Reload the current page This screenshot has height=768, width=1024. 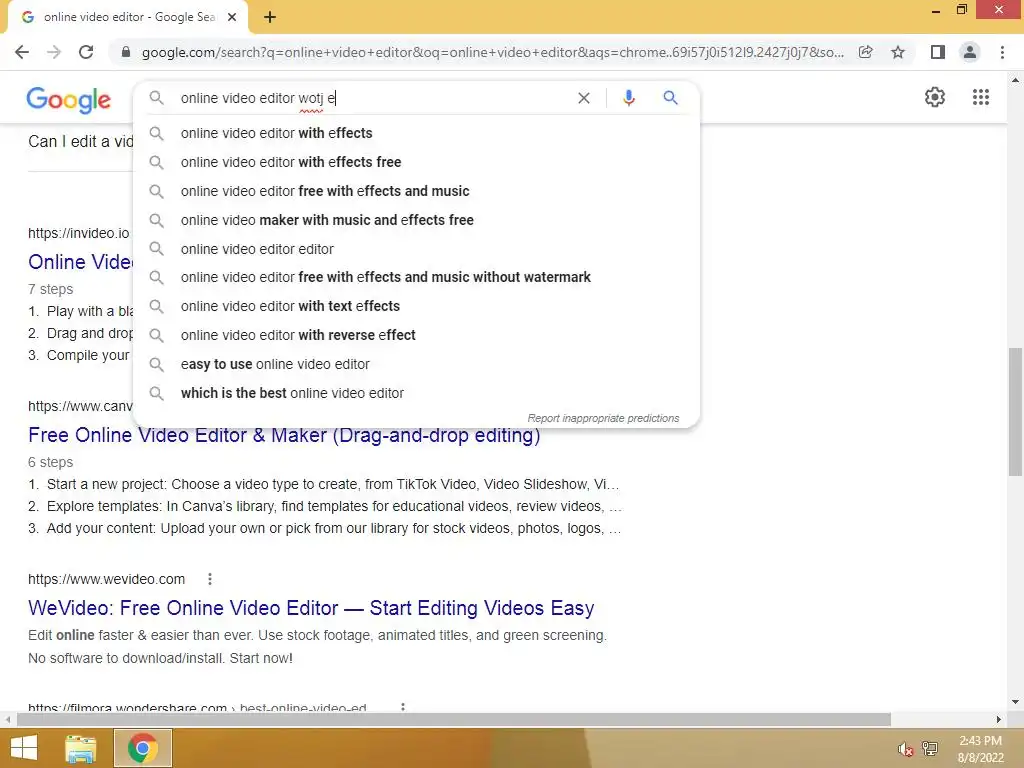(86, 52)
